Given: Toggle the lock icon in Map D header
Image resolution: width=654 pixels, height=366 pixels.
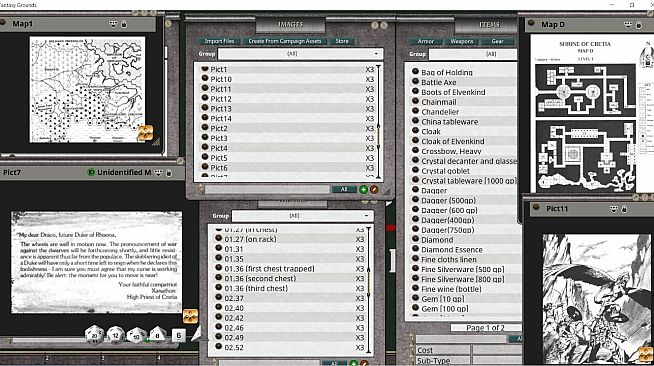Looking at the screenshot, I should [x=639, y=25].
